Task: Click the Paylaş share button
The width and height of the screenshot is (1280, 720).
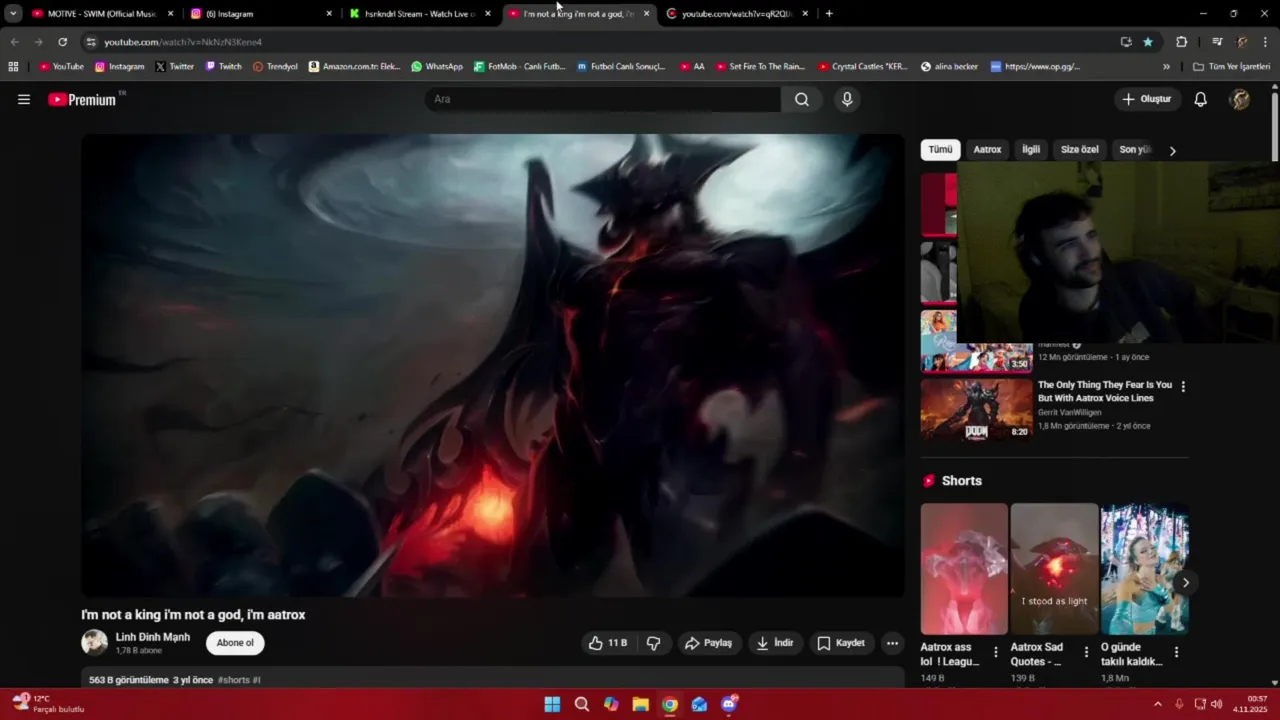Action: [708, 643]
